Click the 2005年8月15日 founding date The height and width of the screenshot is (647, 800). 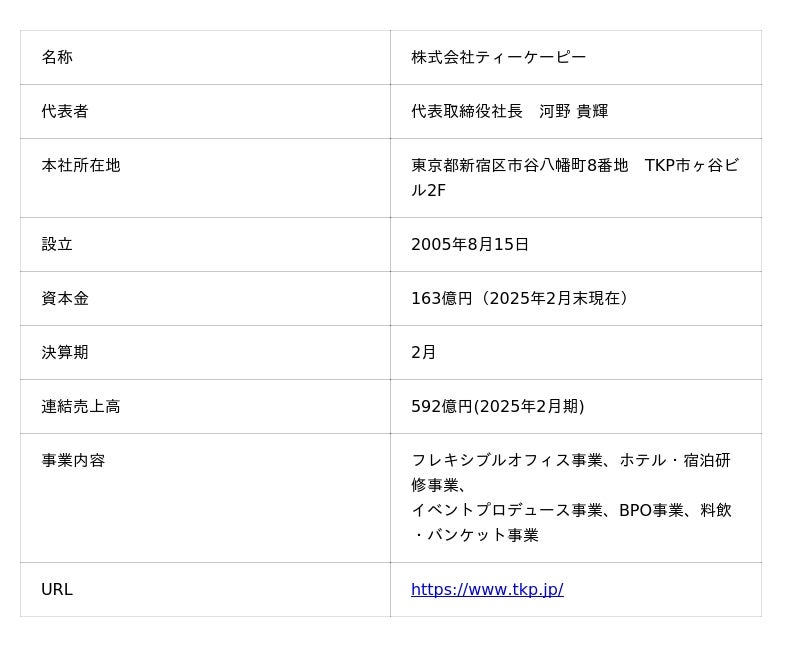(x=469, y=244)
